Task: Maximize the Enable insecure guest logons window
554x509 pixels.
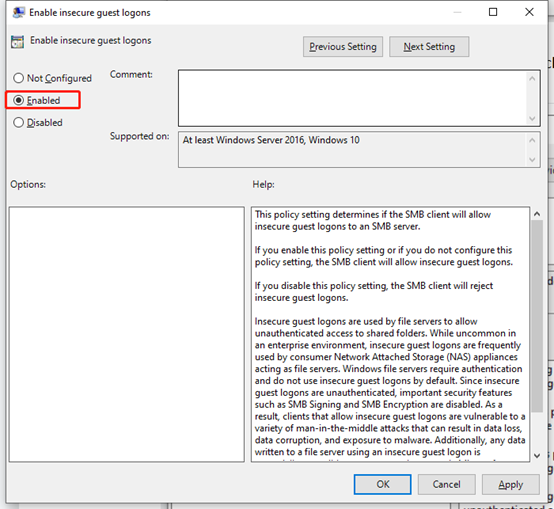Action: pos(493,12)
